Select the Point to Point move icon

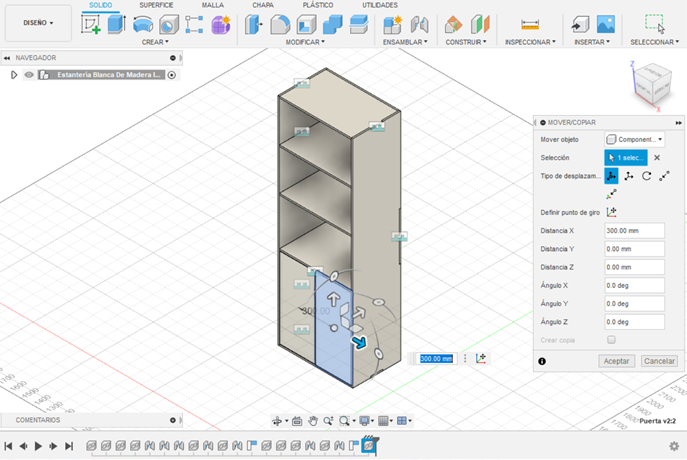coord(664,176)
